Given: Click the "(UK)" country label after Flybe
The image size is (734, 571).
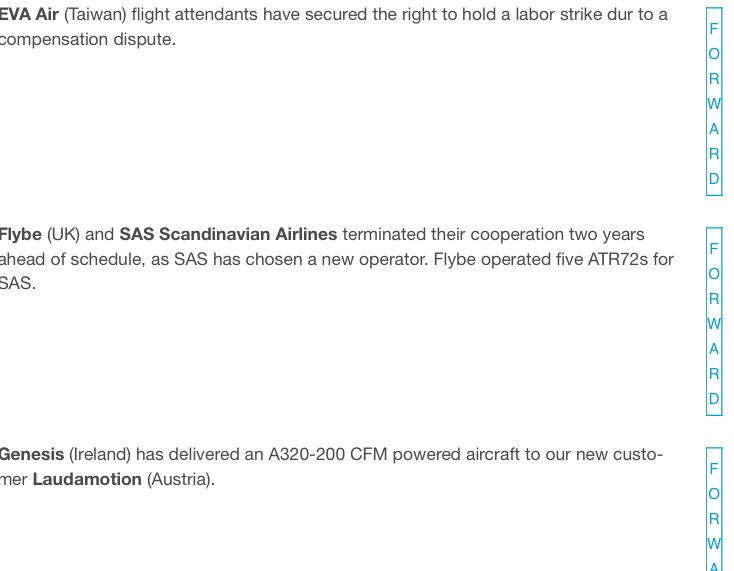Looking at the screenshot, I should (63, 235).
